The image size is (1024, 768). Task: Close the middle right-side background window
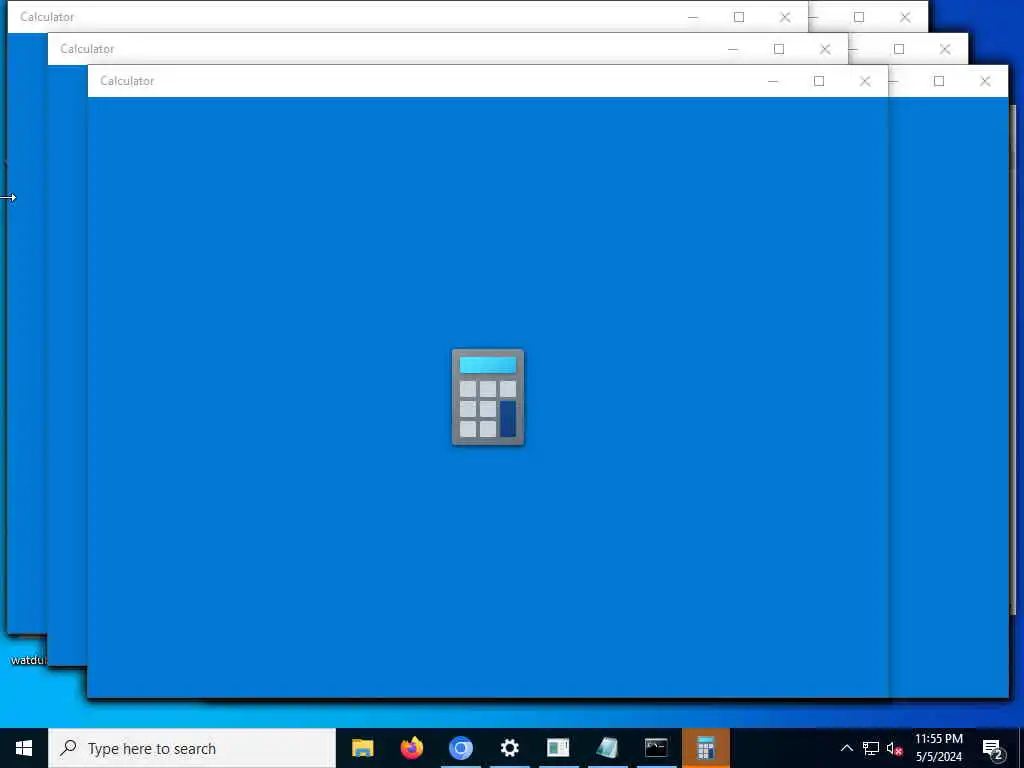coord(945,49)
